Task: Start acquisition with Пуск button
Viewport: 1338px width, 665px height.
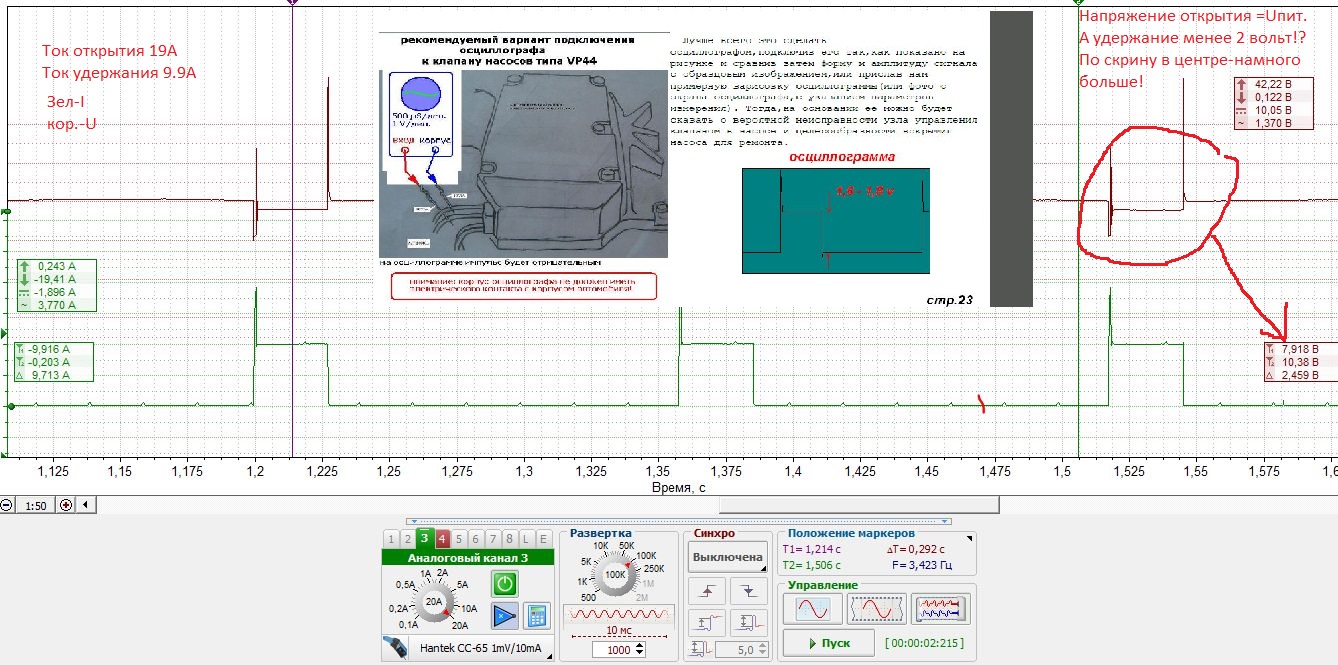Action: (x=828, y=643)
